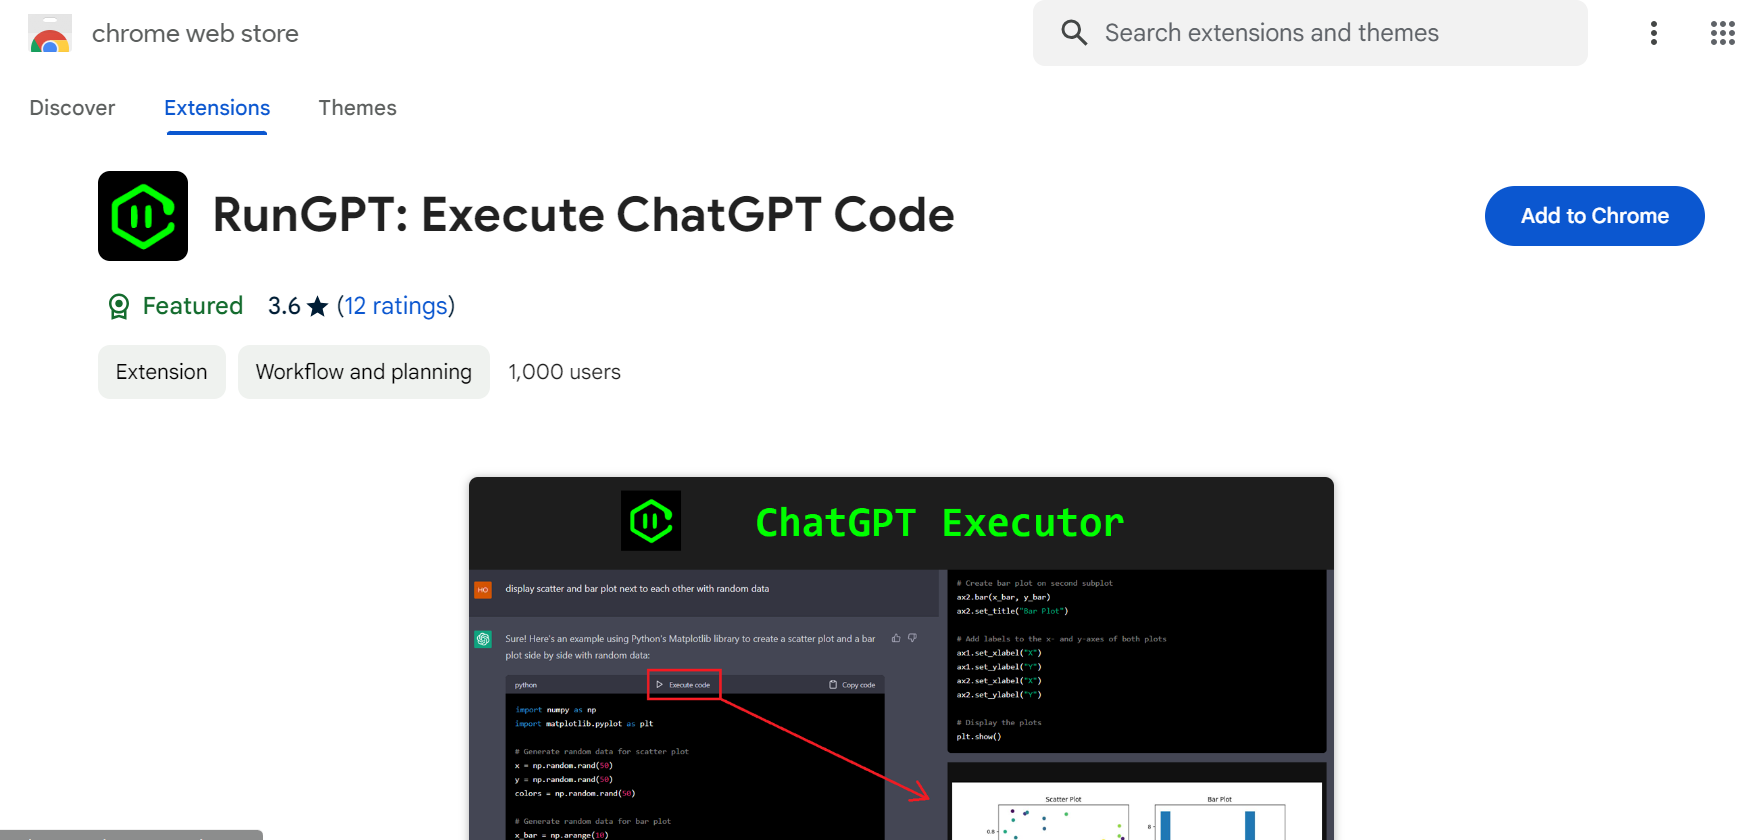Switch to the Themes tab
1763x840 pixels.
(x=357, y=107)
